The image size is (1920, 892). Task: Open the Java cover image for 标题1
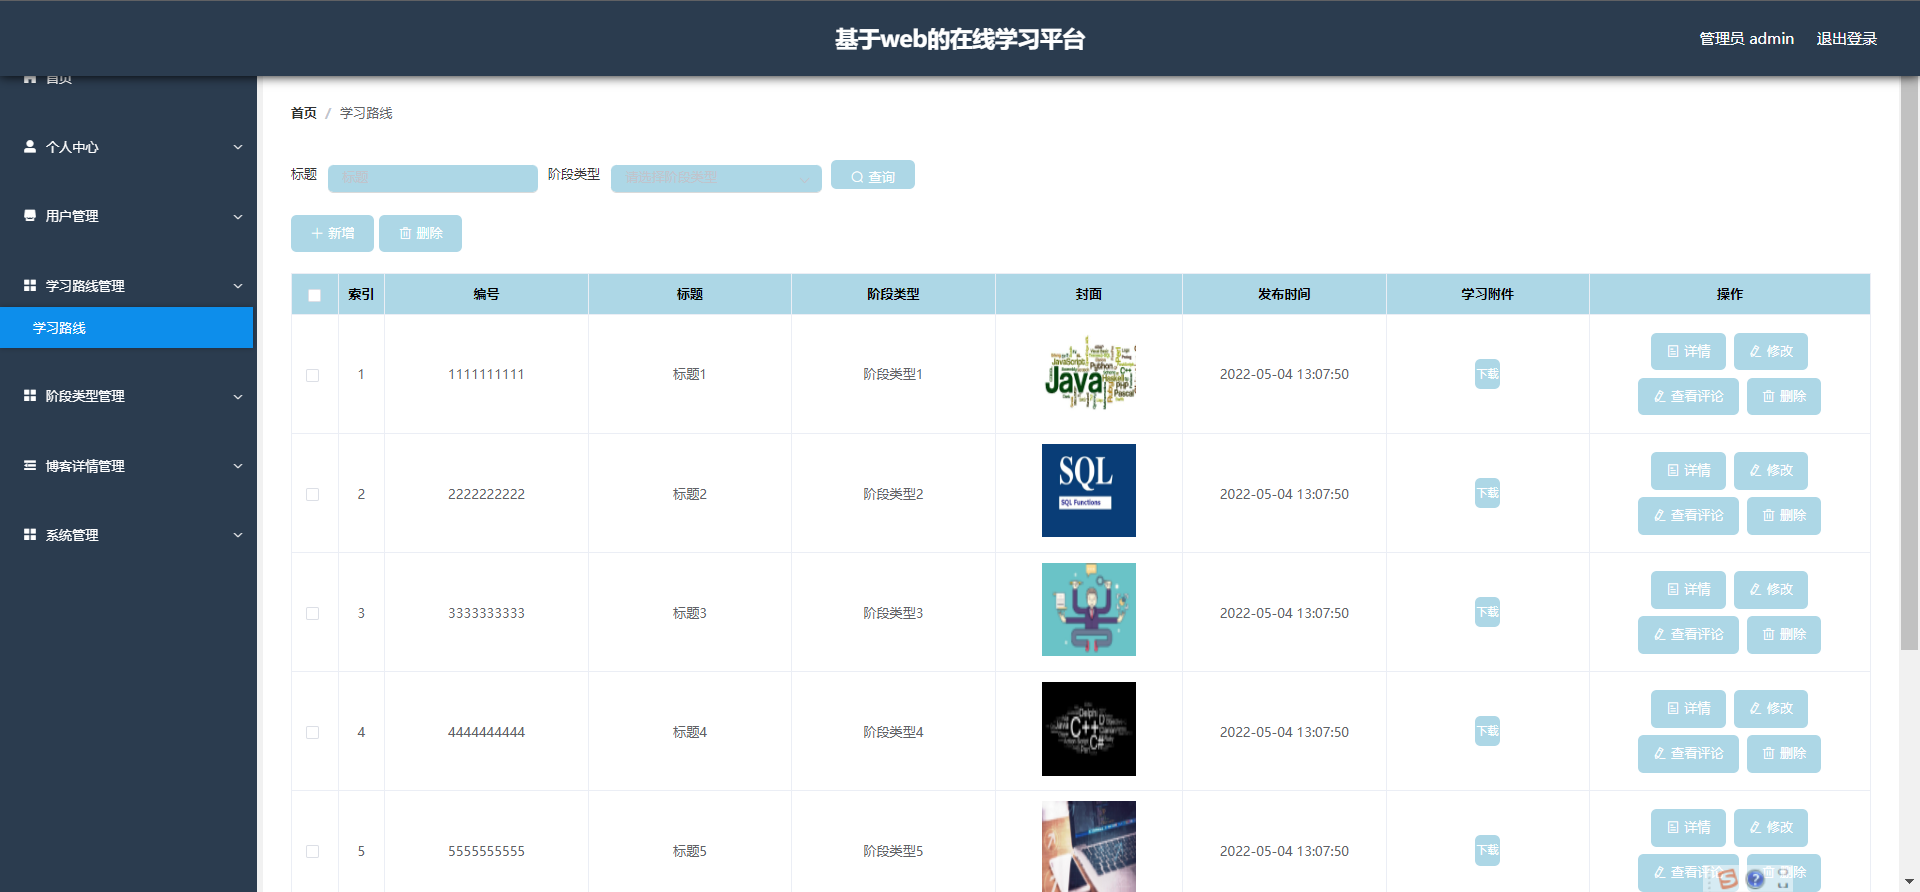point(1089,372)
